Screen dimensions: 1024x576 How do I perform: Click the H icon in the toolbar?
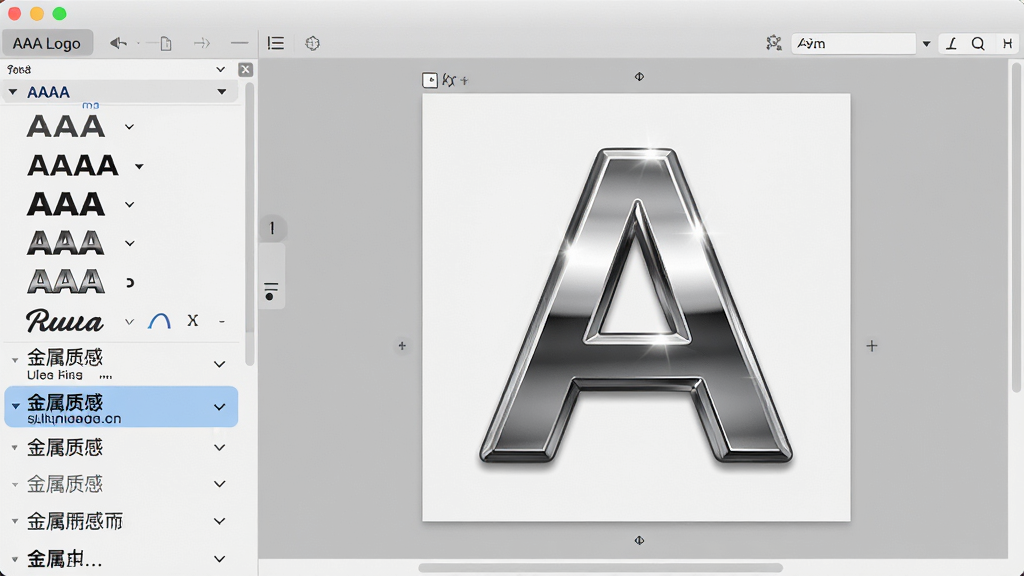point(1008,44)
